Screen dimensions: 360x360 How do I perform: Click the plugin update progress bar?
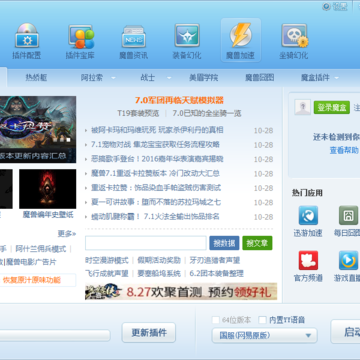(x=55, y=335)
